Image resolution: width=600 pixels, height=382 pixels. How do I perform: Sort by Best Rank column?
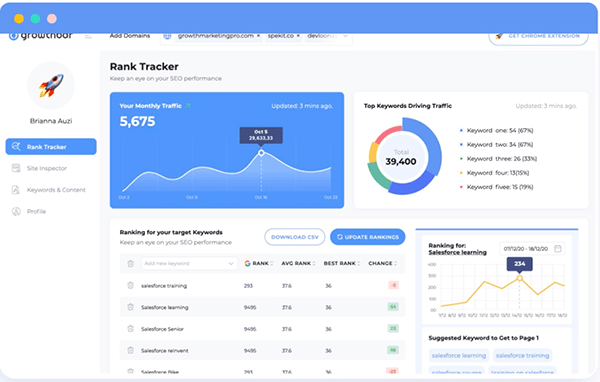(x=342, y=263)
